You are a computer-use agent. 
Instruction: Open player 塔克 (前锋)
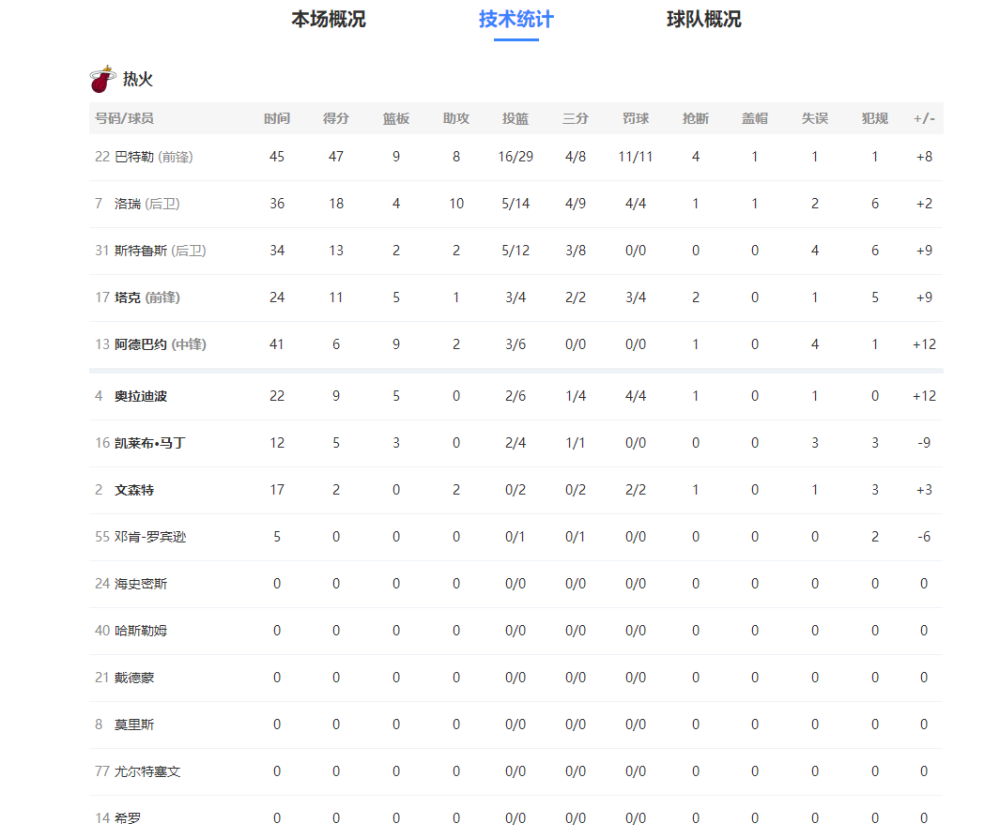click(147, 298)
